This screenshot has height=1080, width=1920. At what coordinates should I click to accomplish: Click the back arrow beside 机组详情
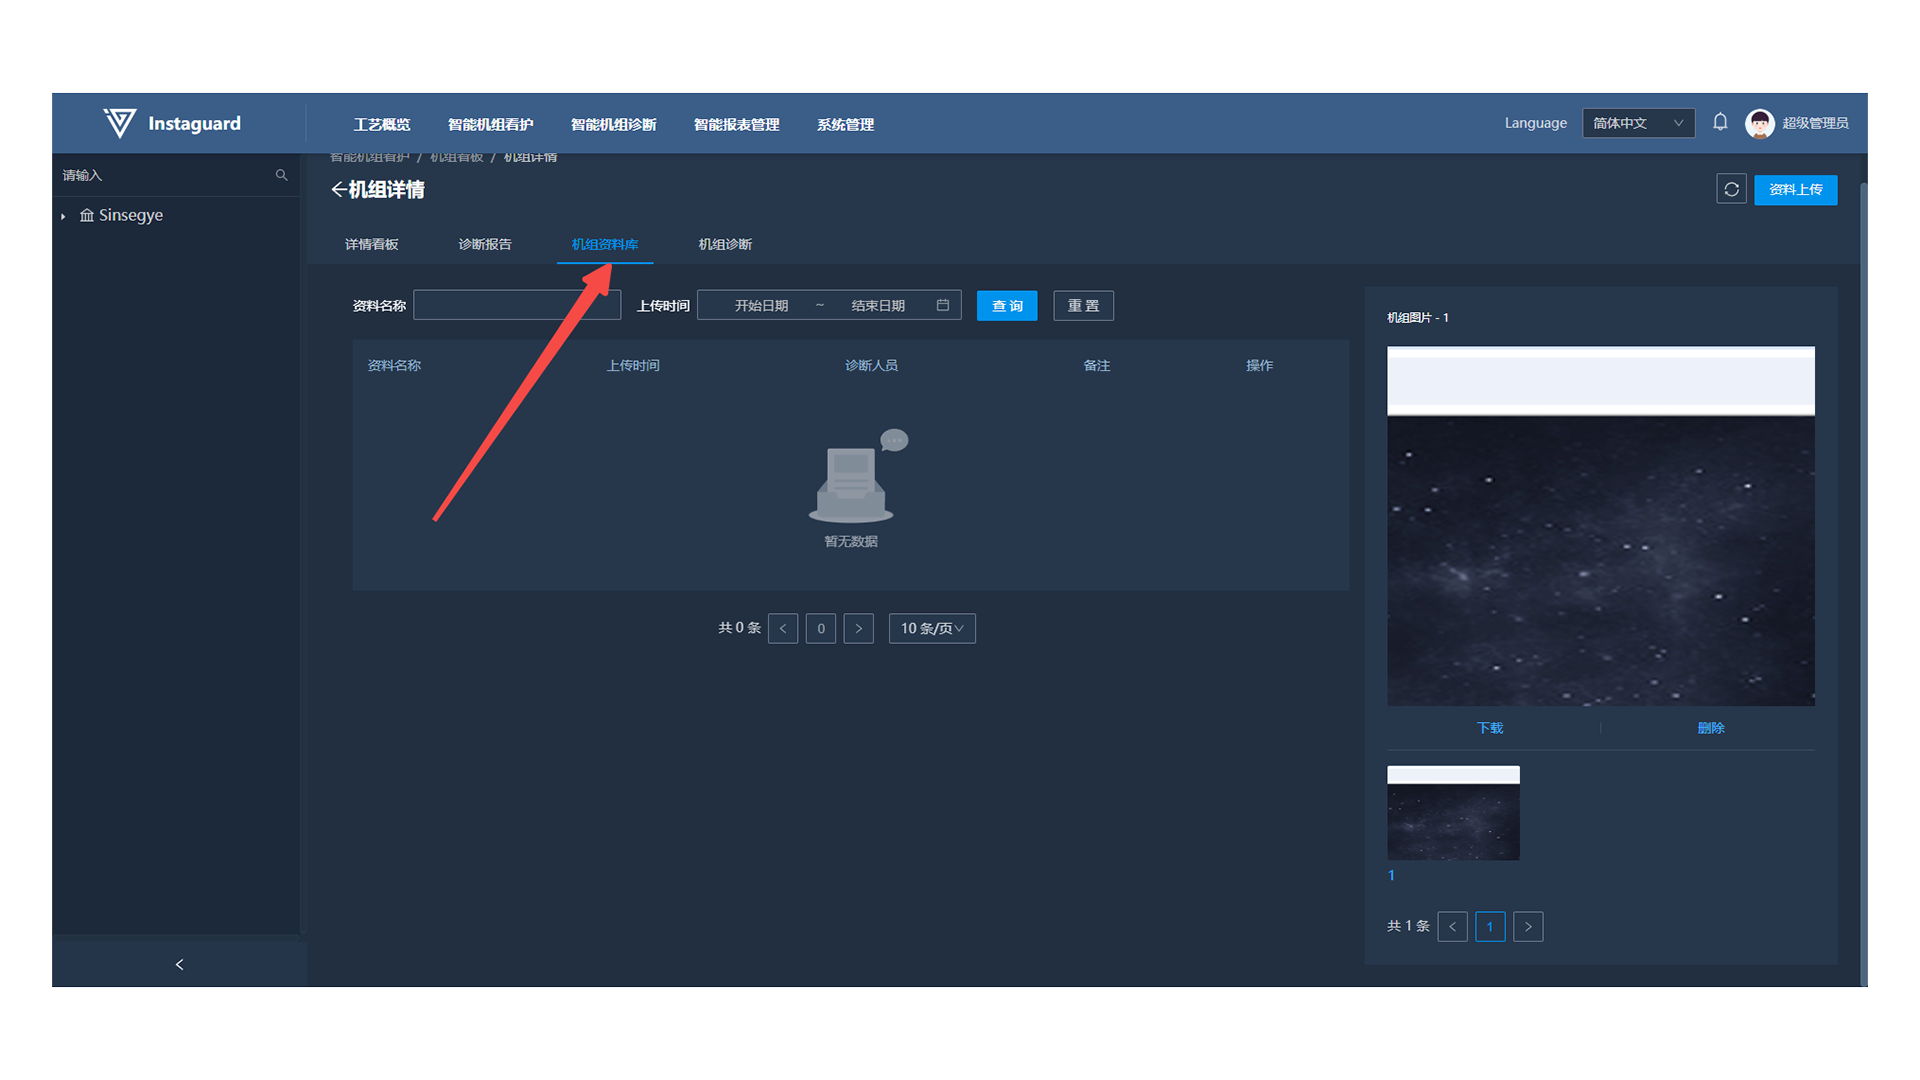(339, 189)
